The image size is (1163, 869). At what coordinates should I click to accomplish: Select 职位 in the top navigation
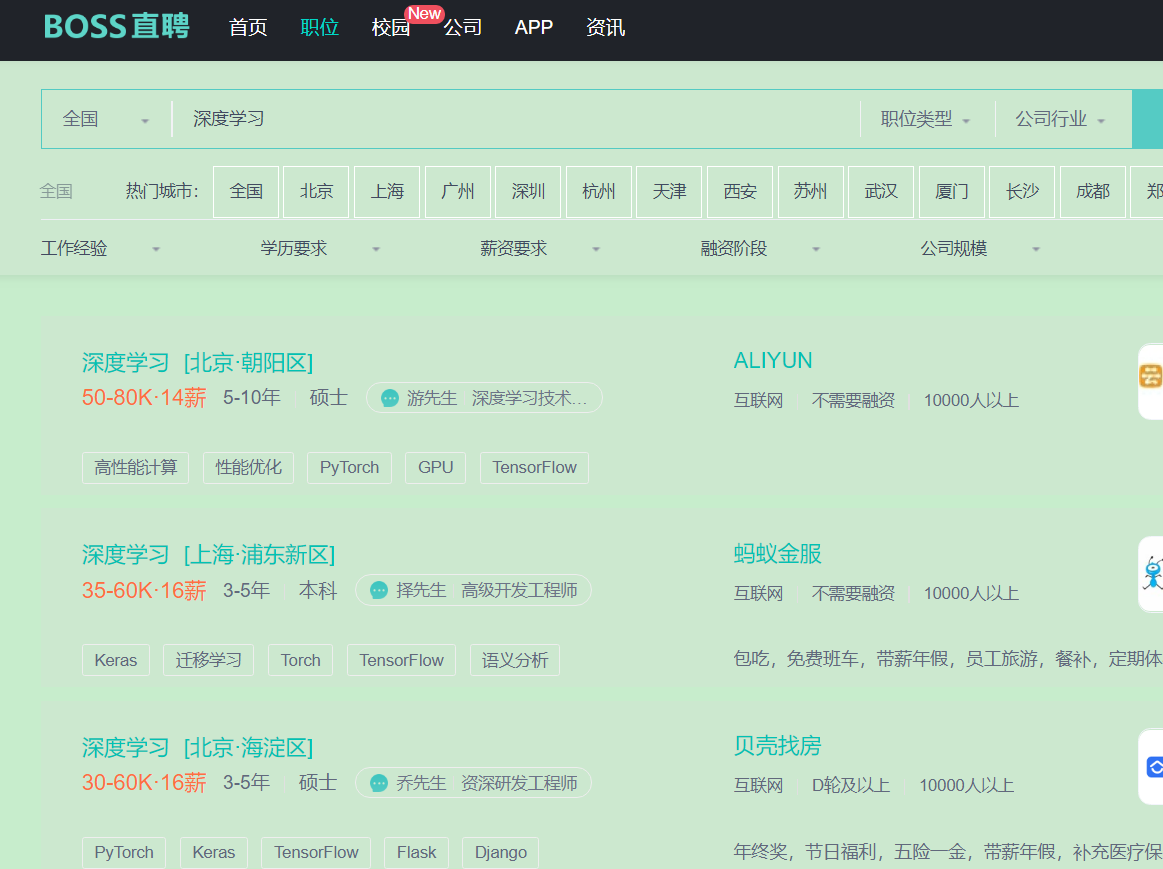pos(320,27)
